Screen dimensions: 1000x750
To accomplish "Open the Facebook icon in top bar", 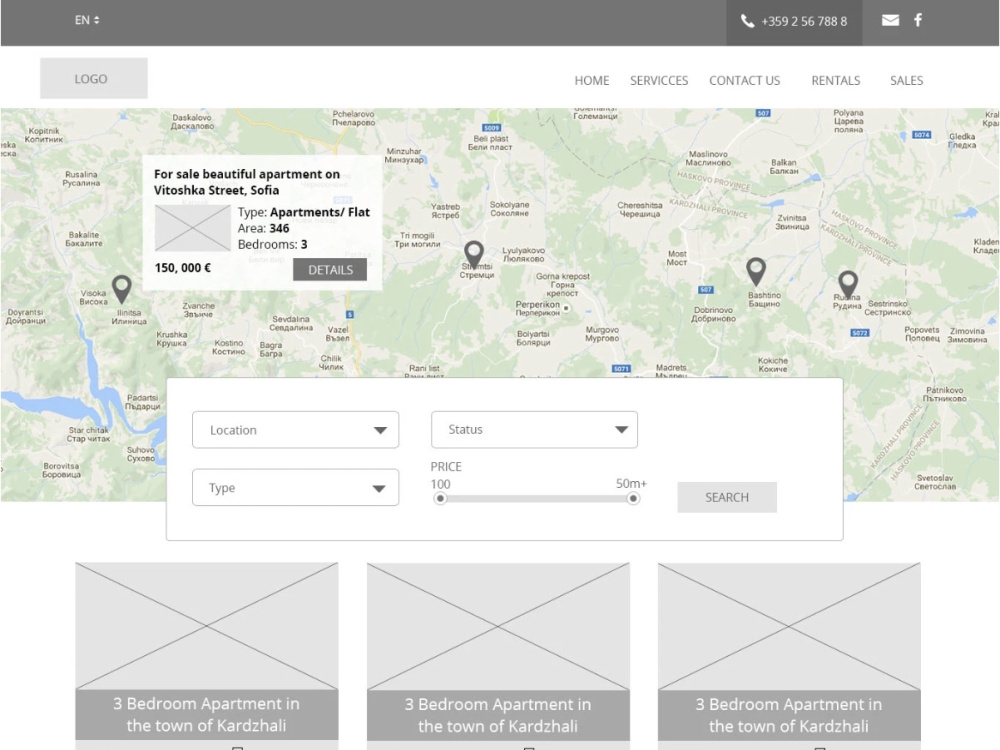I will (x=918, y=20).
